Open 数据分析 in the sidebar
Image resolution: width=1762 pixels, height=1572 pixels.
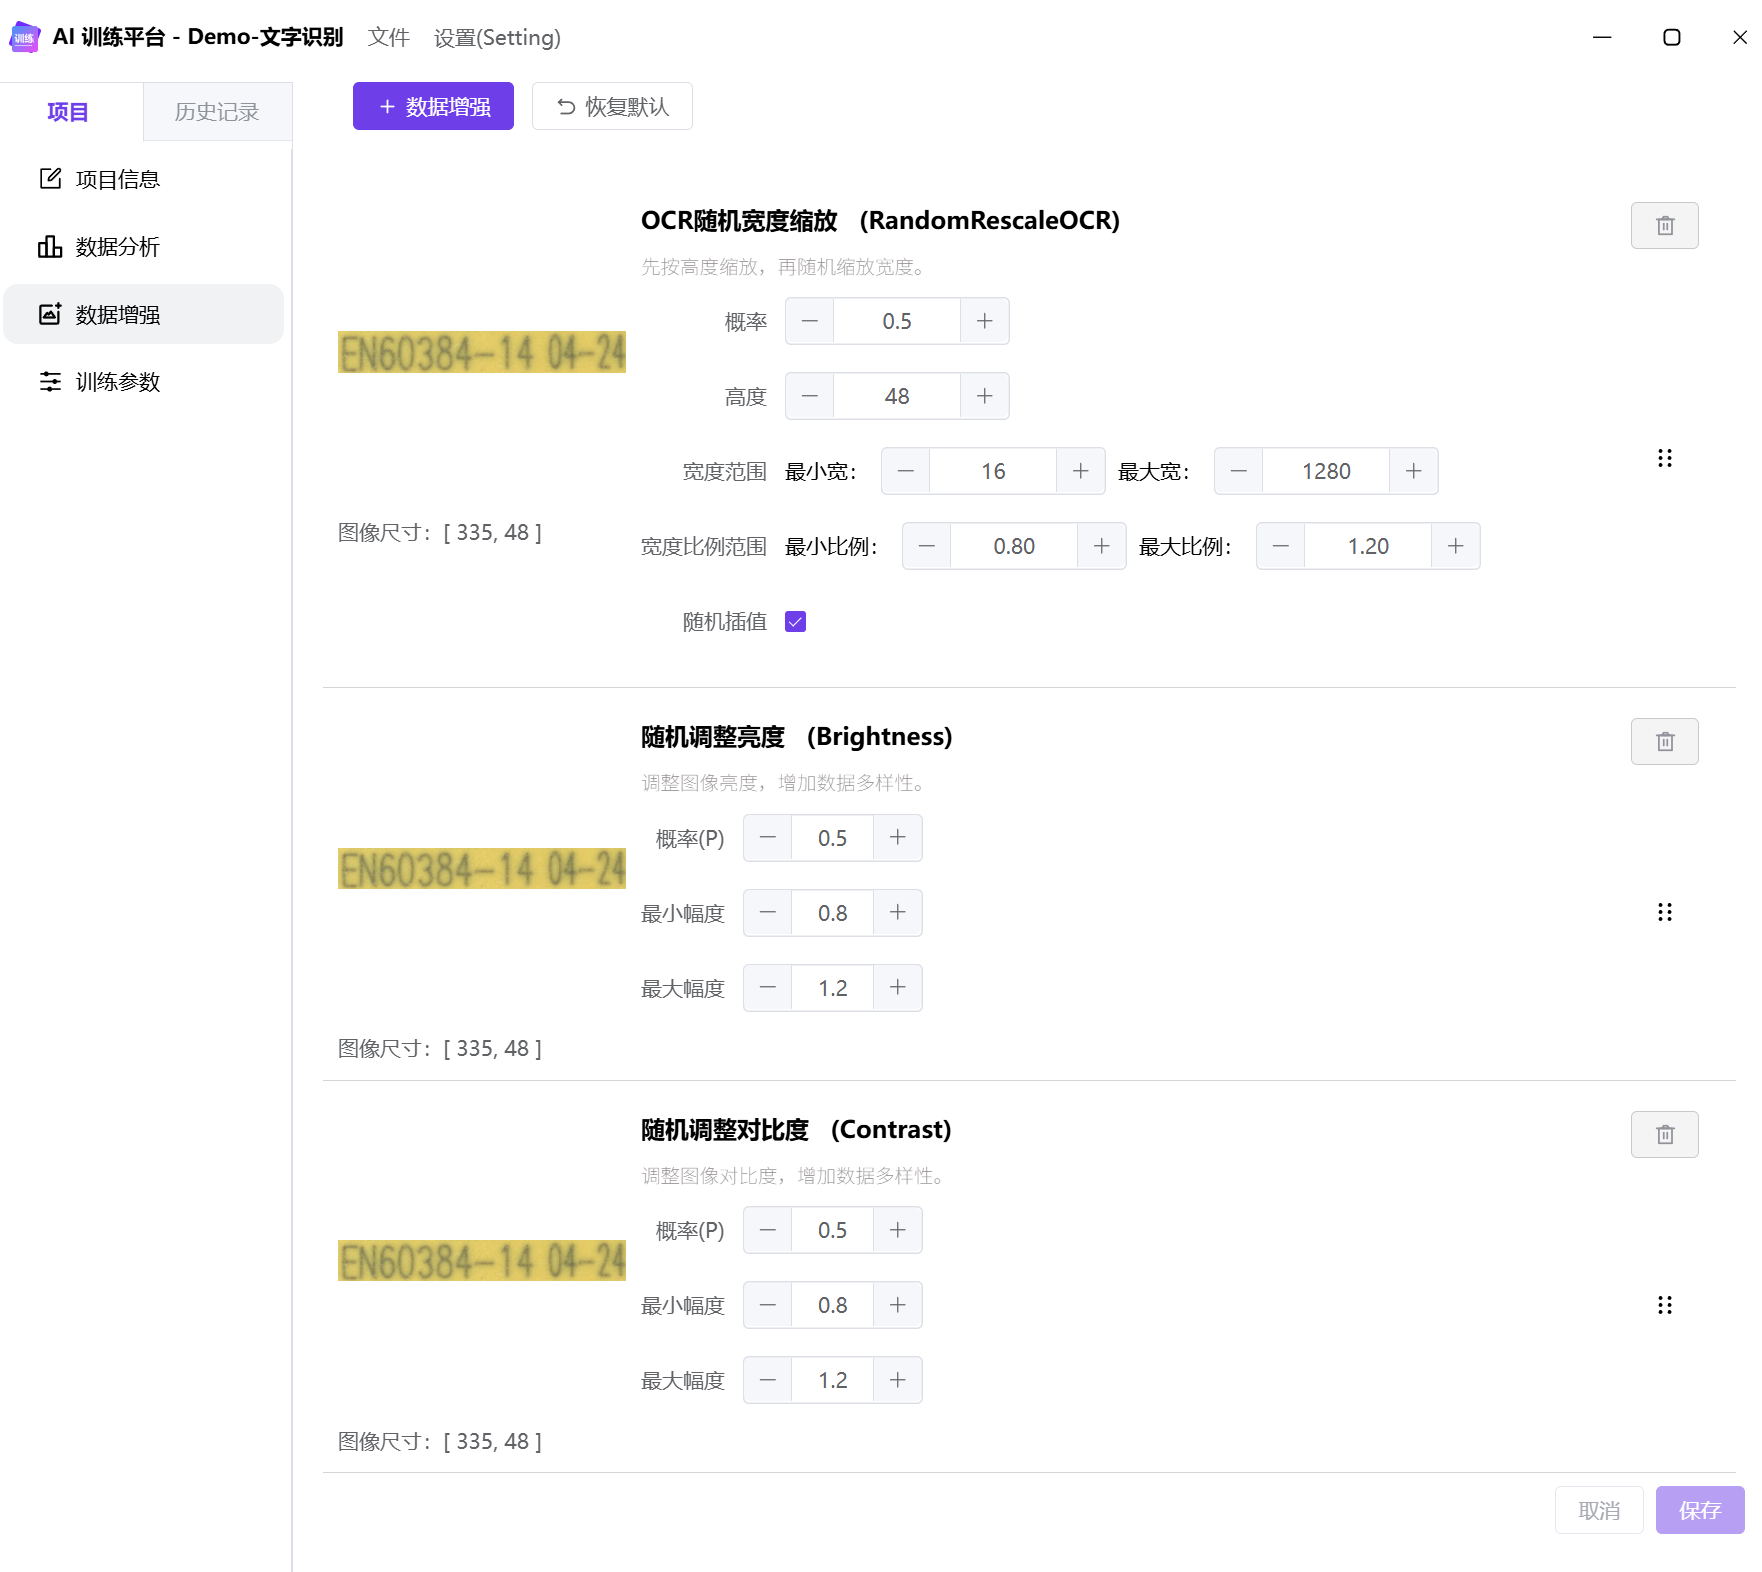click(117, 247)
